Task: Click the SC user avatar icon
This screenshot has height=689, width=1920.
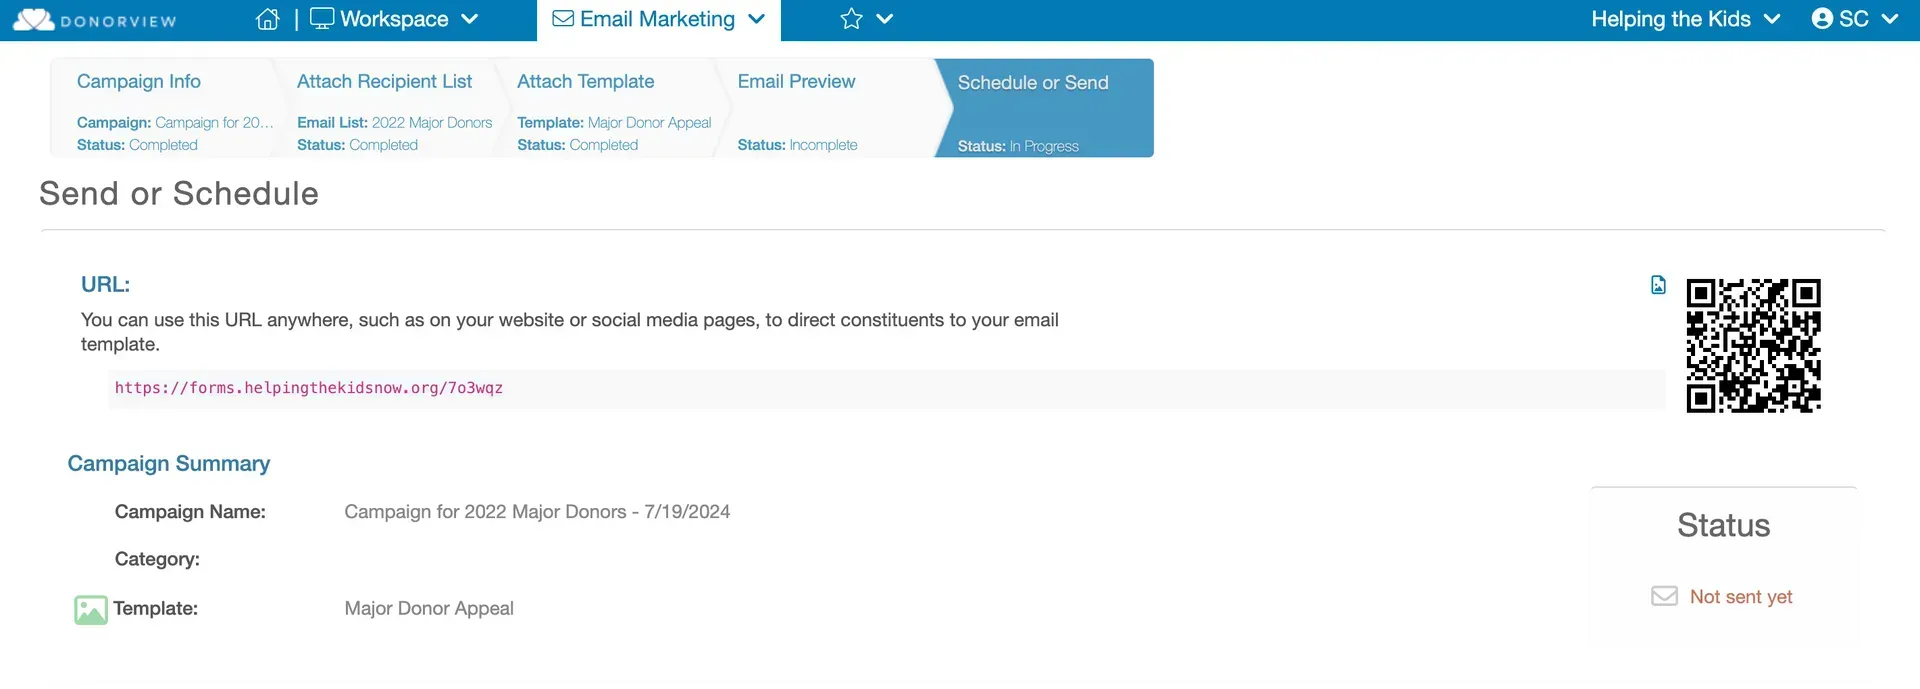Action: [1822, 19]
